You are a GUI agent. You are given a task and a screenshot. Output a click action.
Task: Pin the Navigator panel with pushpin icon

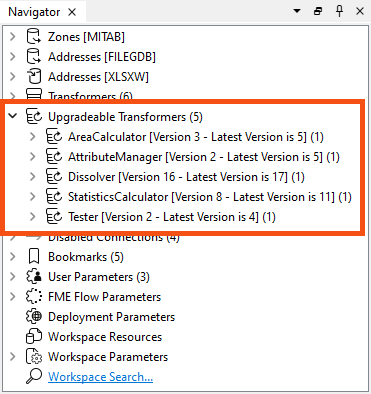point(339,12)
